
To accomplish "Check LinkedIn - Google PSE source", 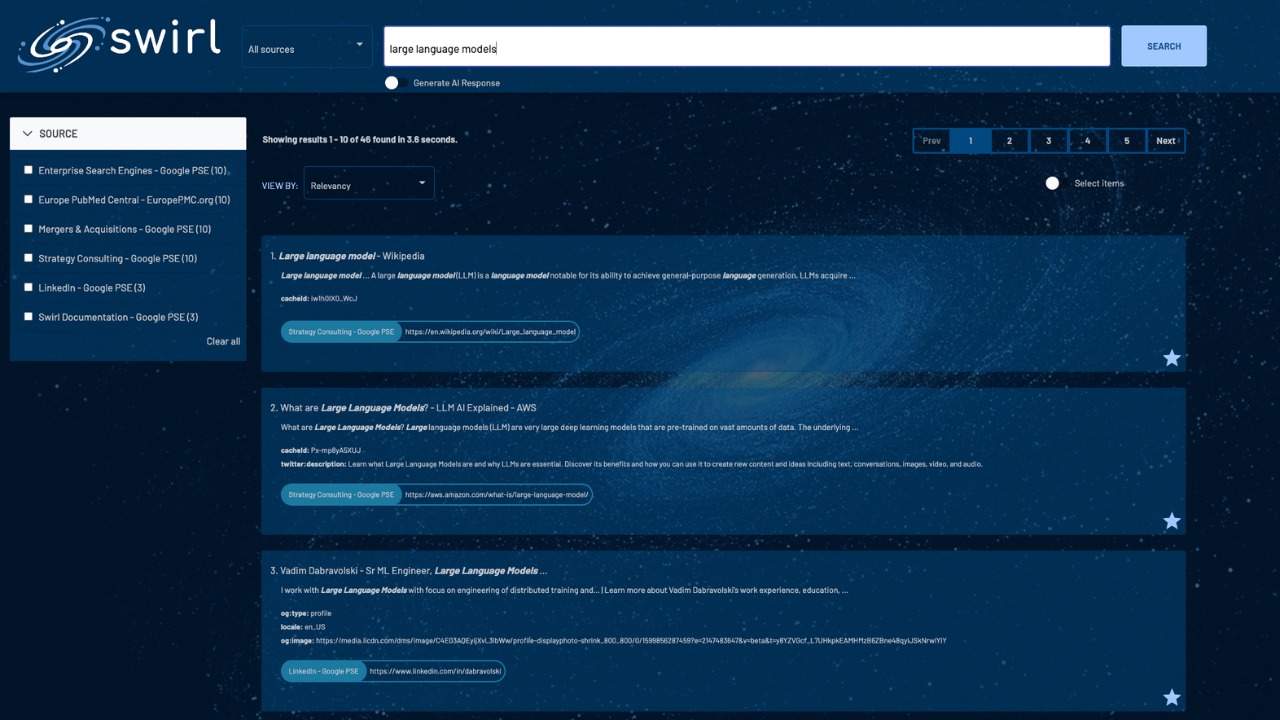I will point(29,288).
